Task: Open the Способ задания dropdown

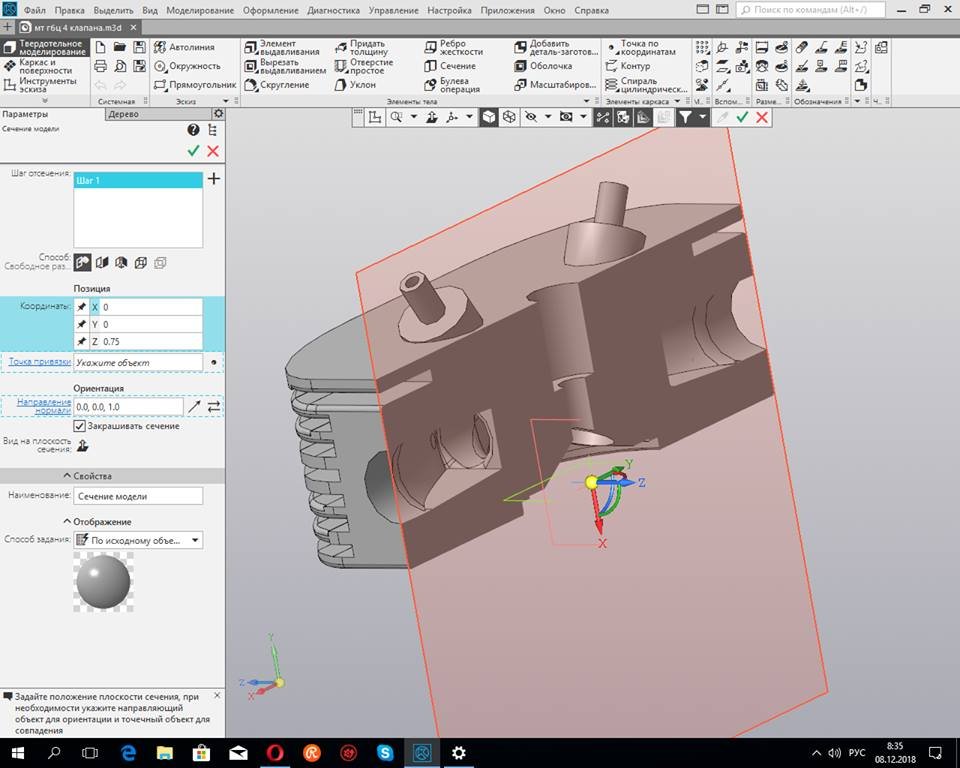Action: coord(138,540)
